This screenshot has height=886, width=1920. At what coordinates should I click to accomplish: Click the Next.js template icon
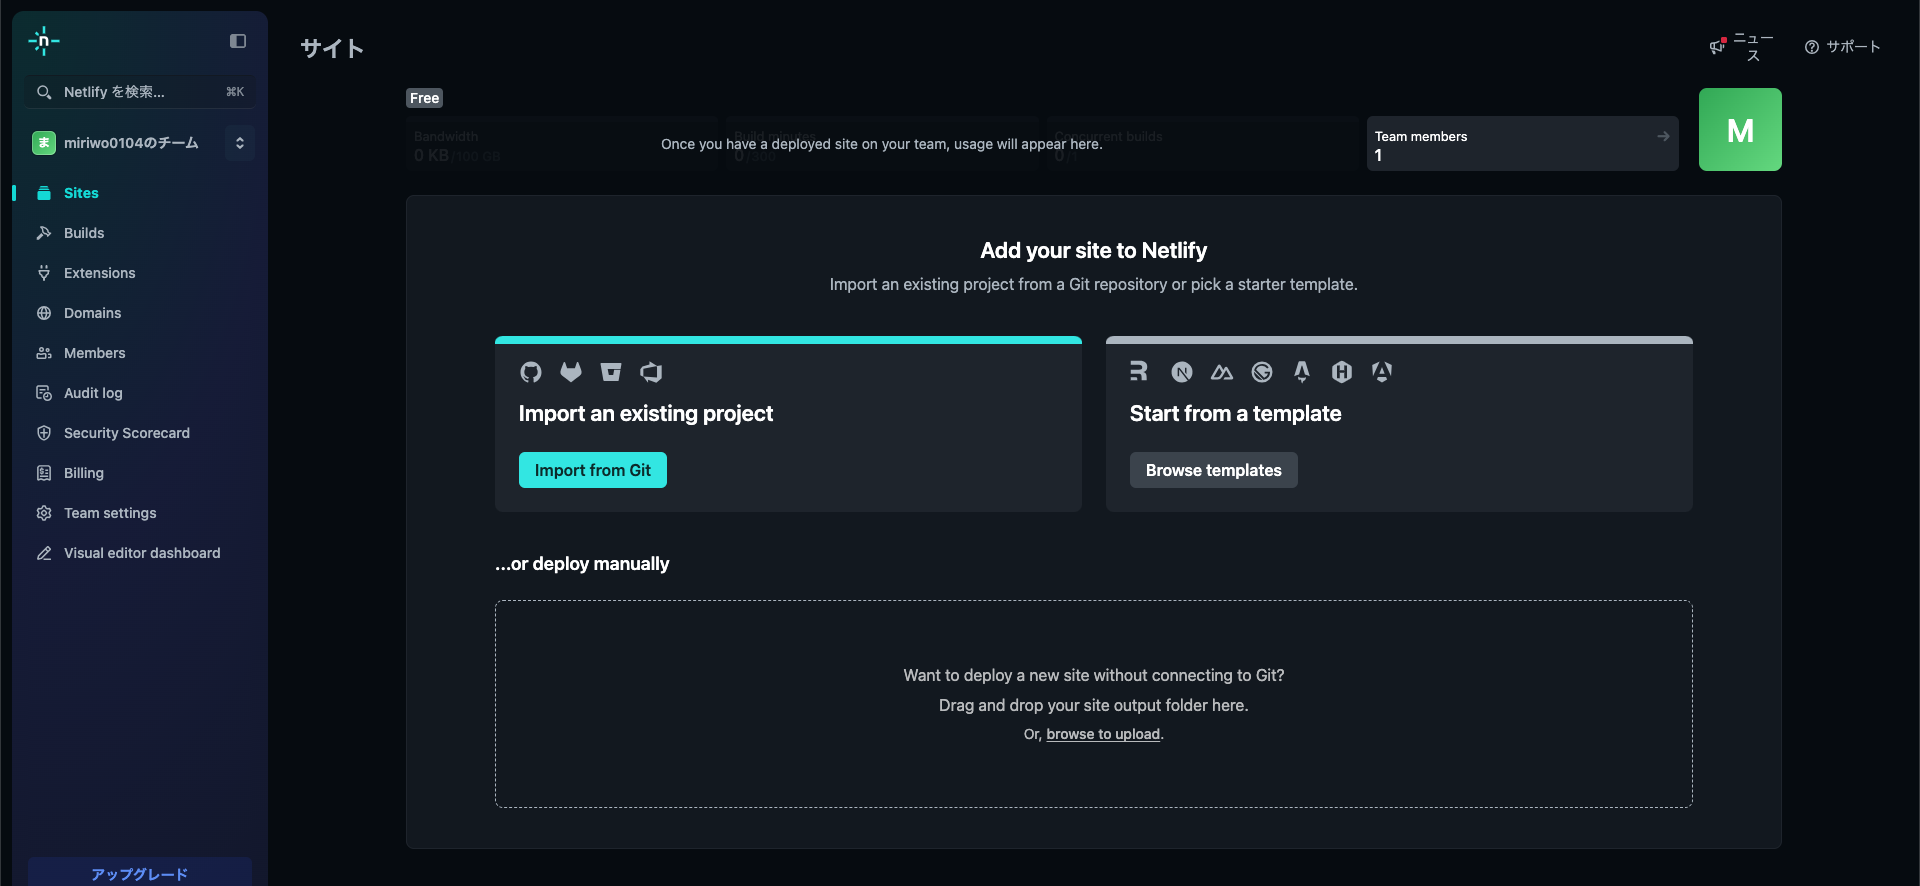tap(1182, 372)
